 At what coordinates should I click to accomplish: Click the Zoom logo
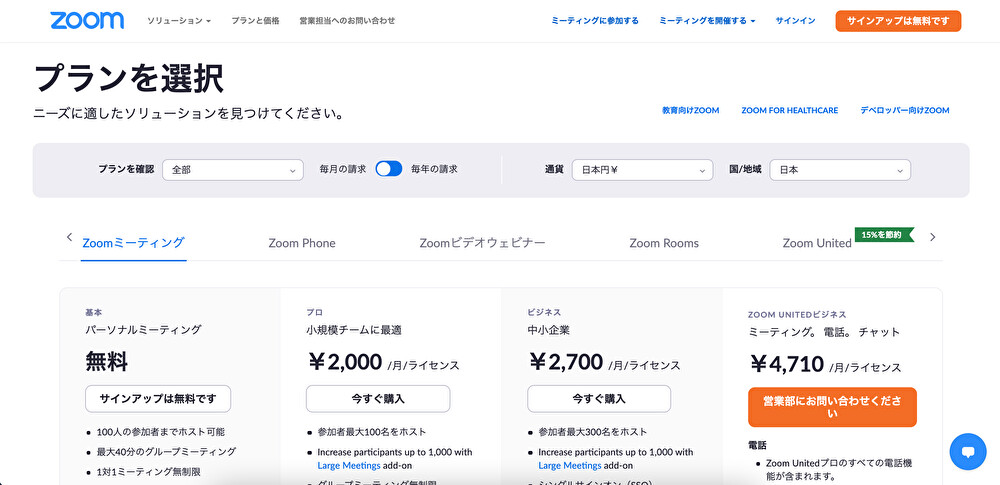click(87, 20)
